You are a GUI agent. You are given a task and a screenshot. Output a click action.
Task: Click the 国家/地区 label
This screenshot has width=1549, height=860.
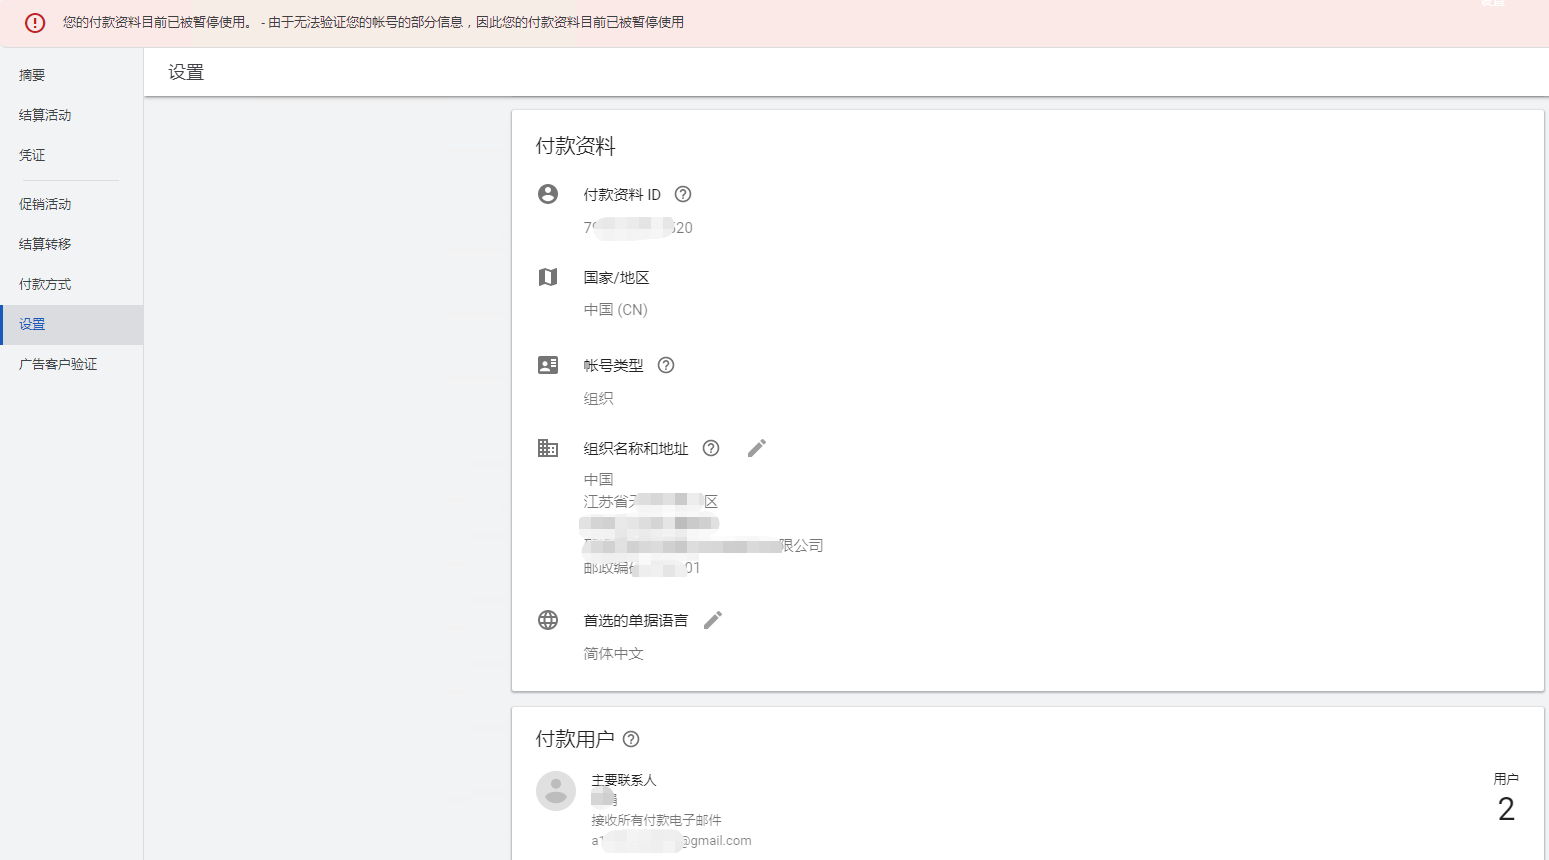(617, 277)
